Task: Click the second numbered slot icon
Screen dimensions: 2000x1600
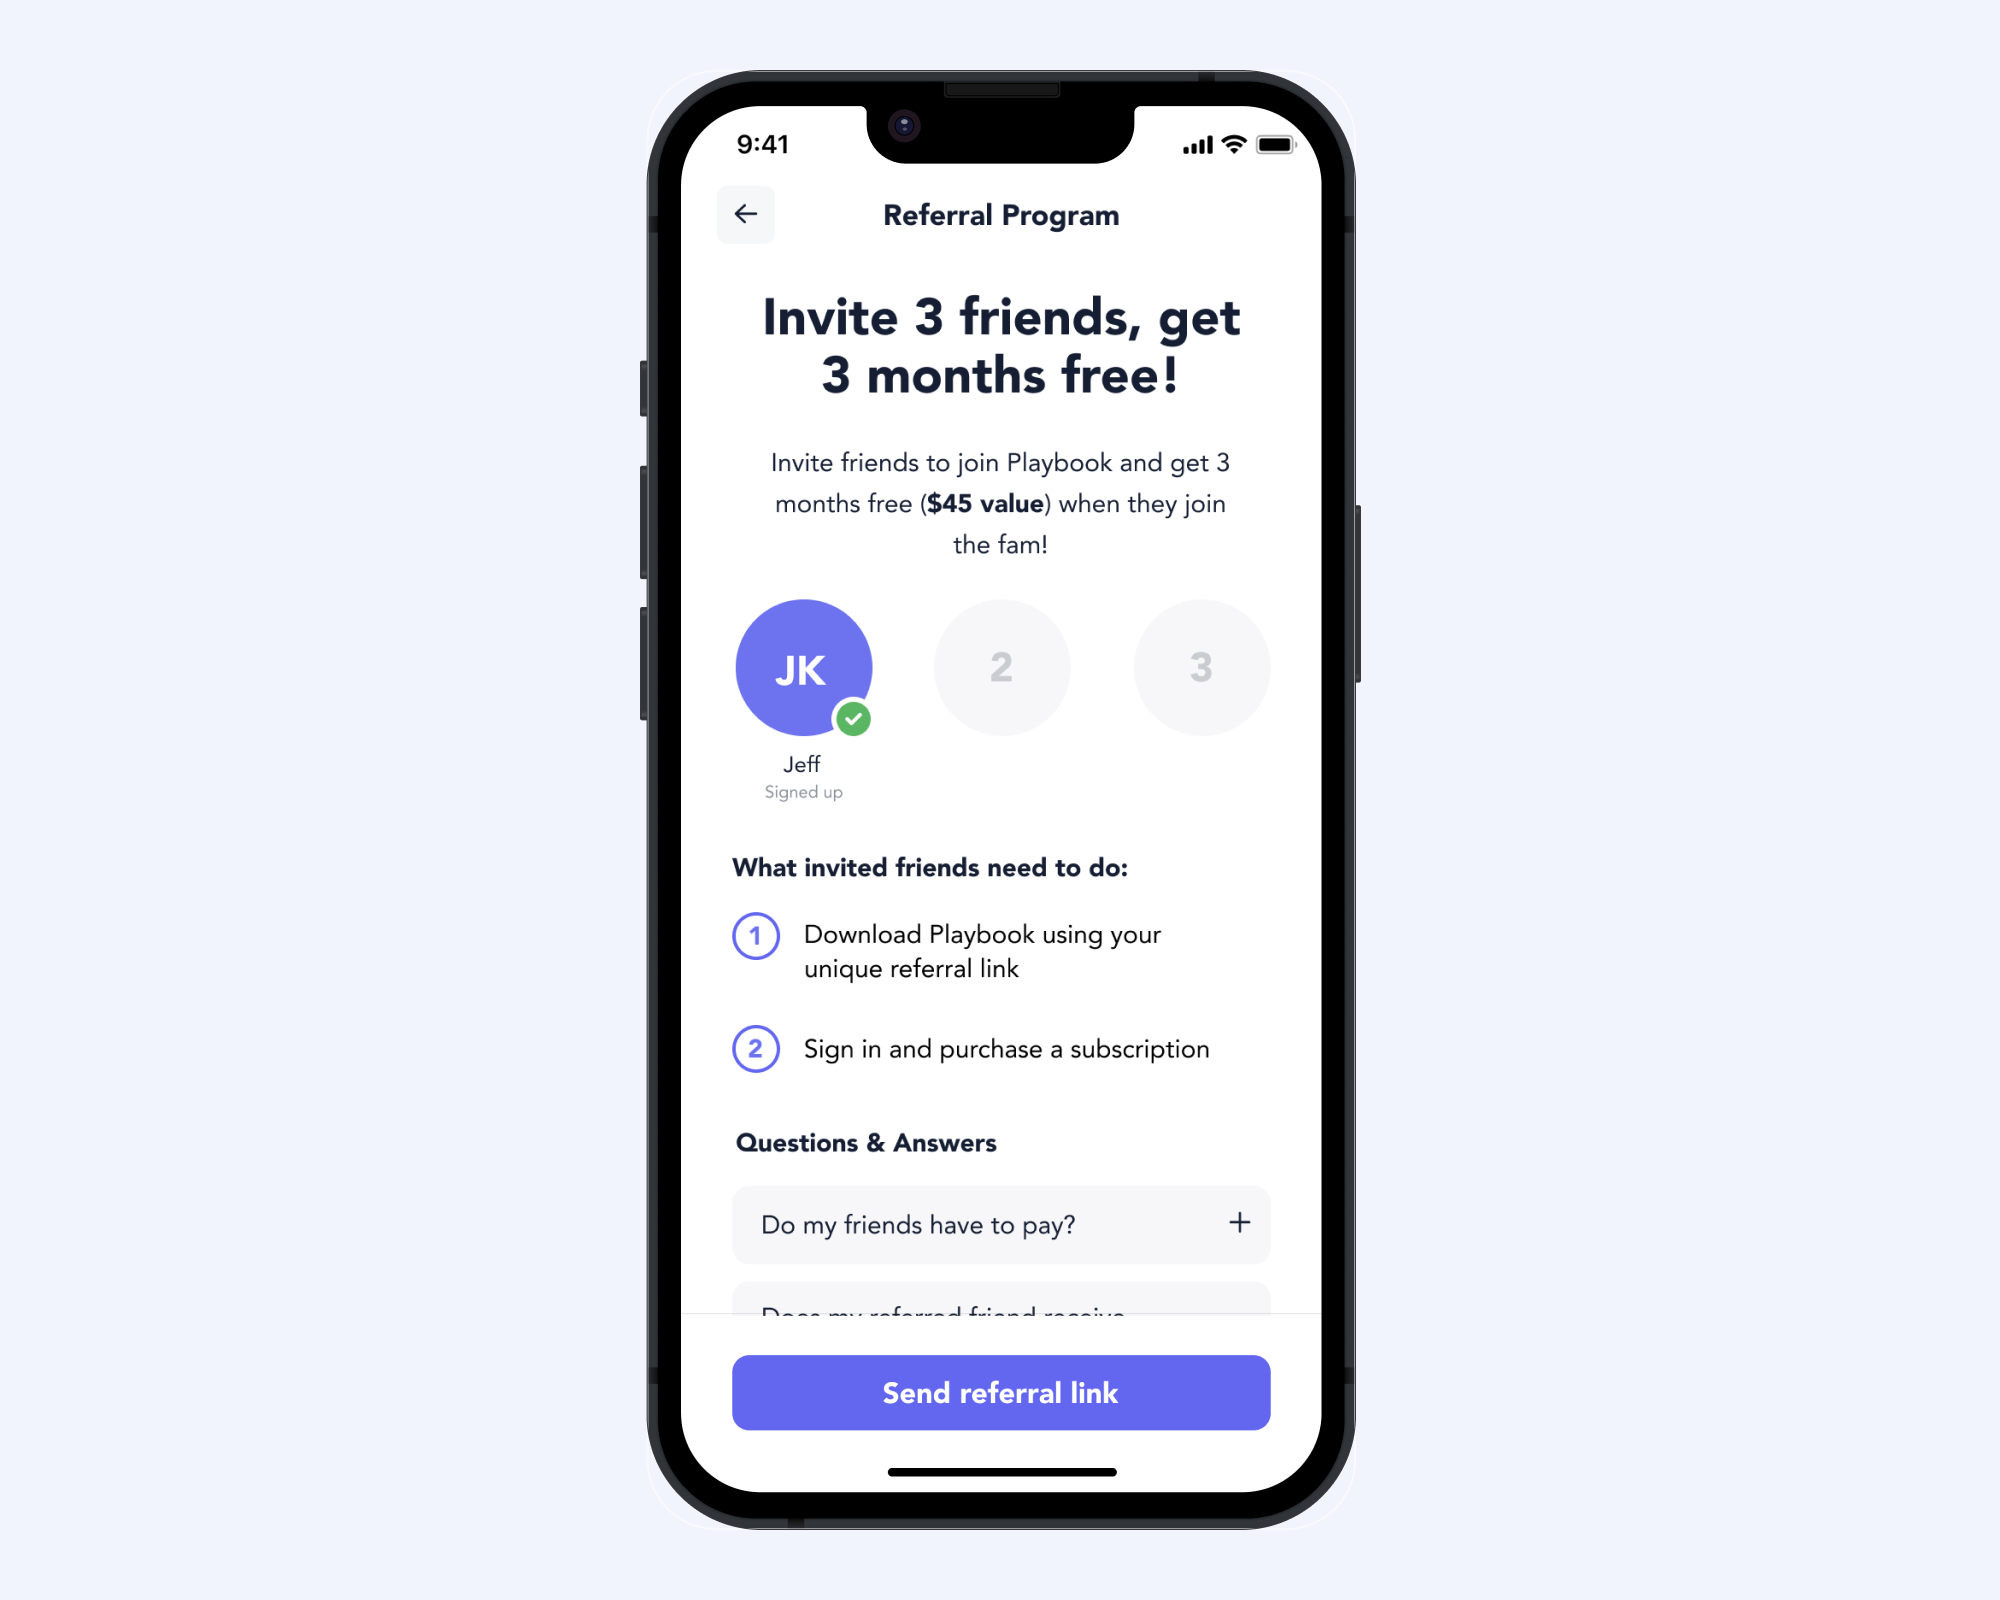Action: tap(1001, 668)
